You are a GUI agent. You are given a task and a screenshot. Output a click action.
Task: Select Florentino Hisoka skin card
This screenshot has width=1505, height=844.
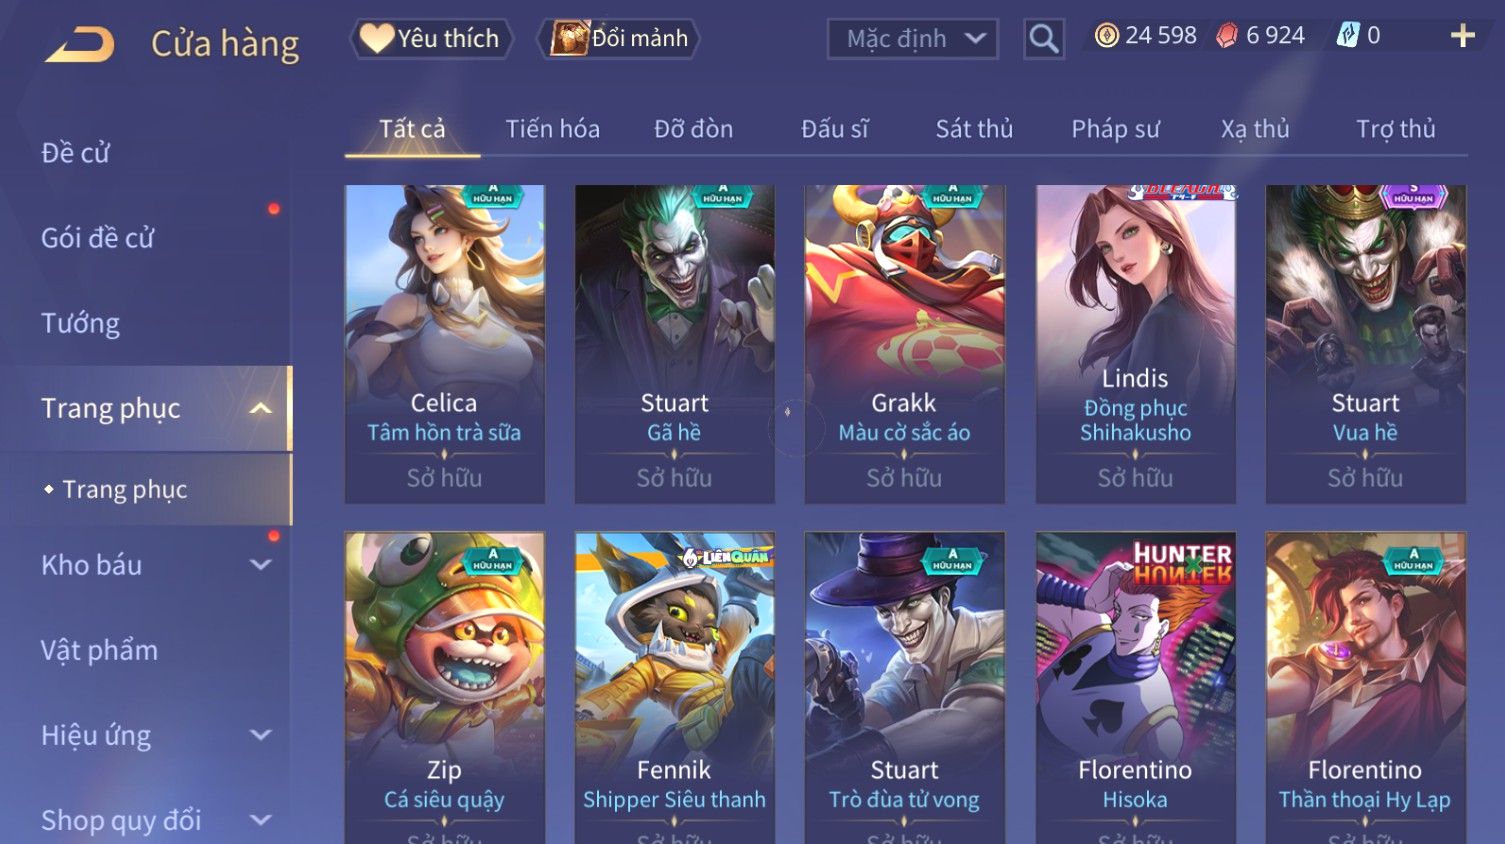coord(1135,688)
